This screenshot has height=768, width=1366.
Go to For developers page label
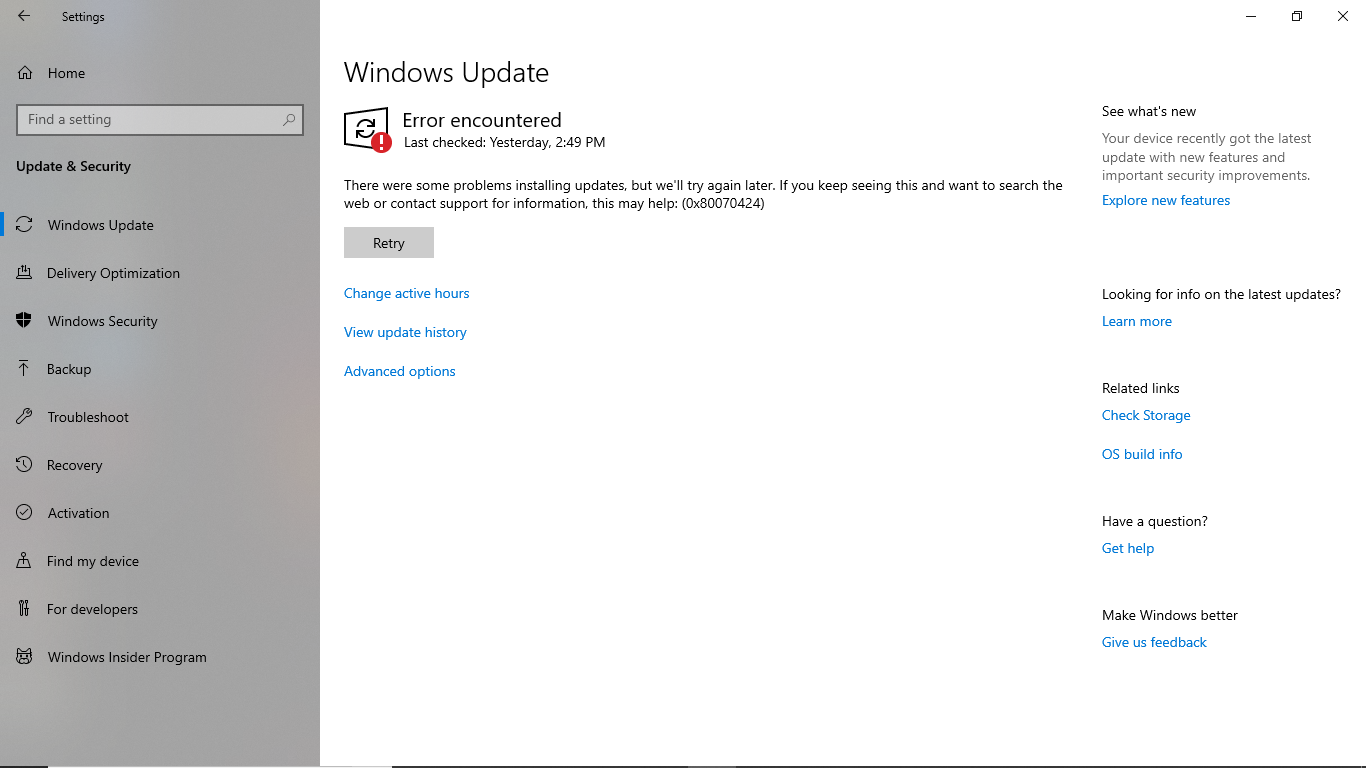tap(93, 609)
